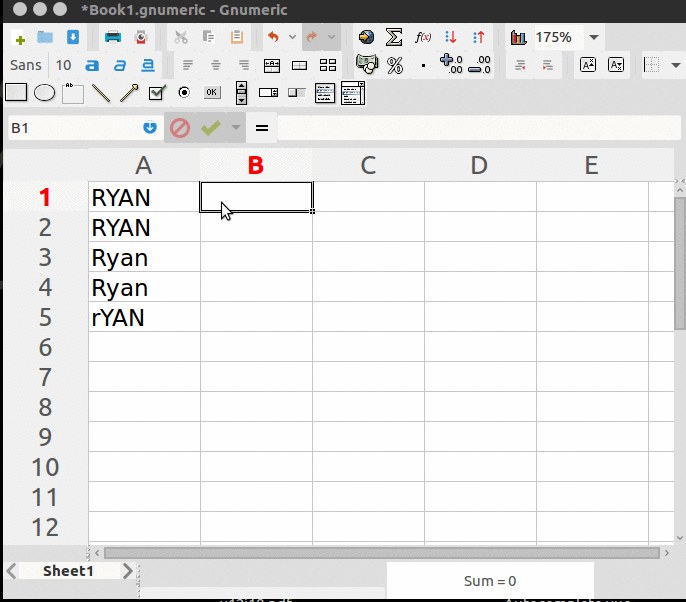Image resolution: width=686 pixels, height=602 pixels.
Task: Expand the undo history dropdown
Action: [292, 37]
